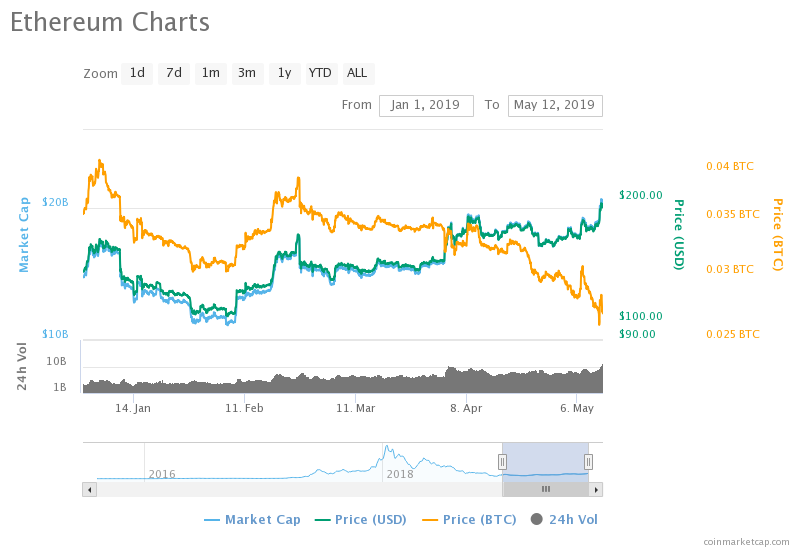This screenshot has width=800, height=550.
Task: Click the 24h Vol vertical axis title
Action: click(22, 367)
